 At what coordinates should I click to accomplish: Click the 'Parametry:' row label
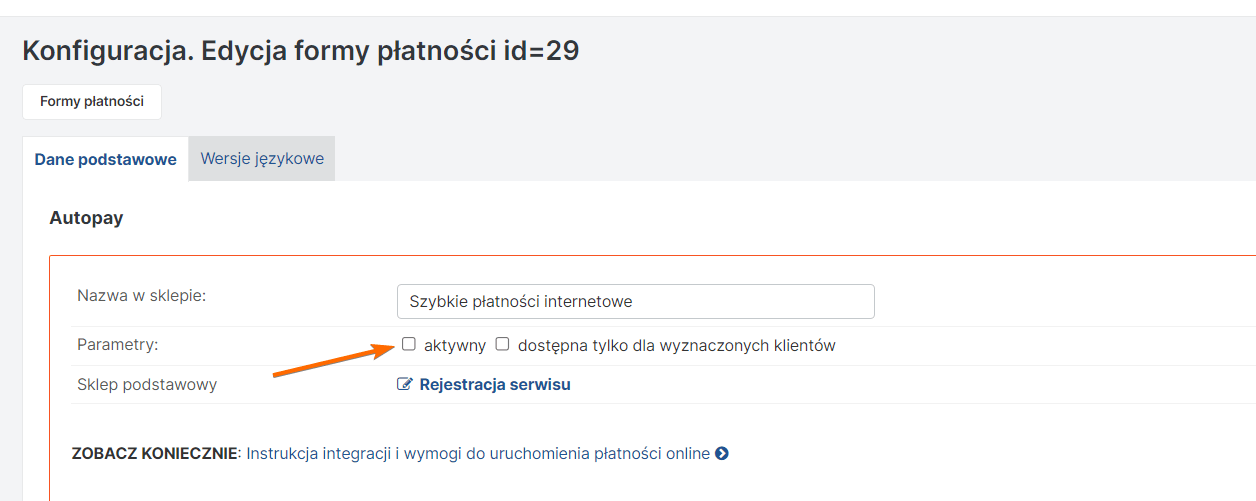[x=118, y=345]
